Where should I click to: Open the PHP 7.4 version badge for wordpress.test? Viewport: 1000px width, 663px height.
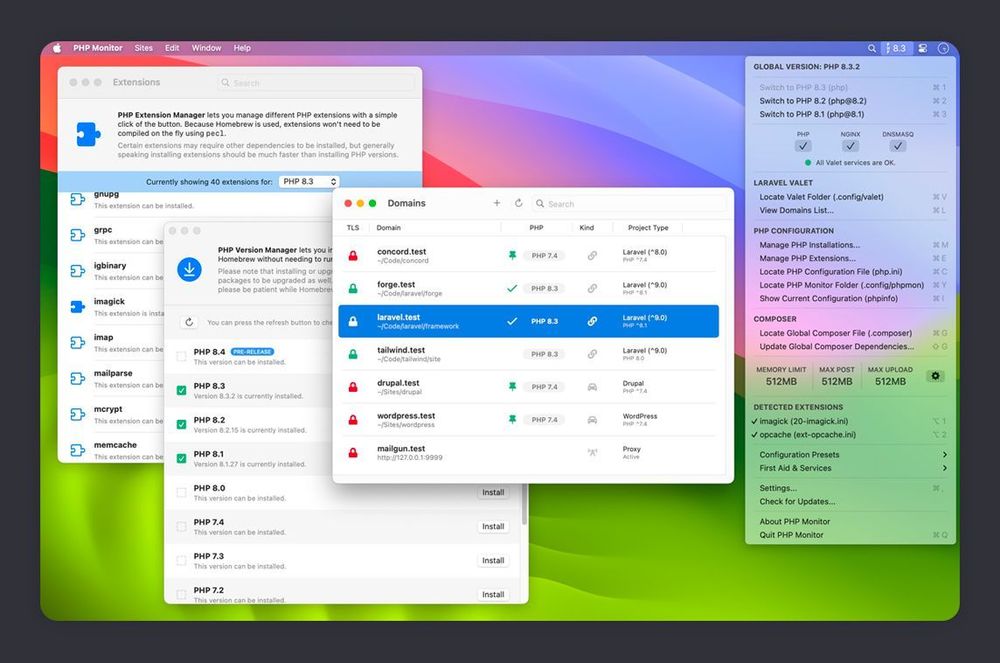(x=544, y=419)
